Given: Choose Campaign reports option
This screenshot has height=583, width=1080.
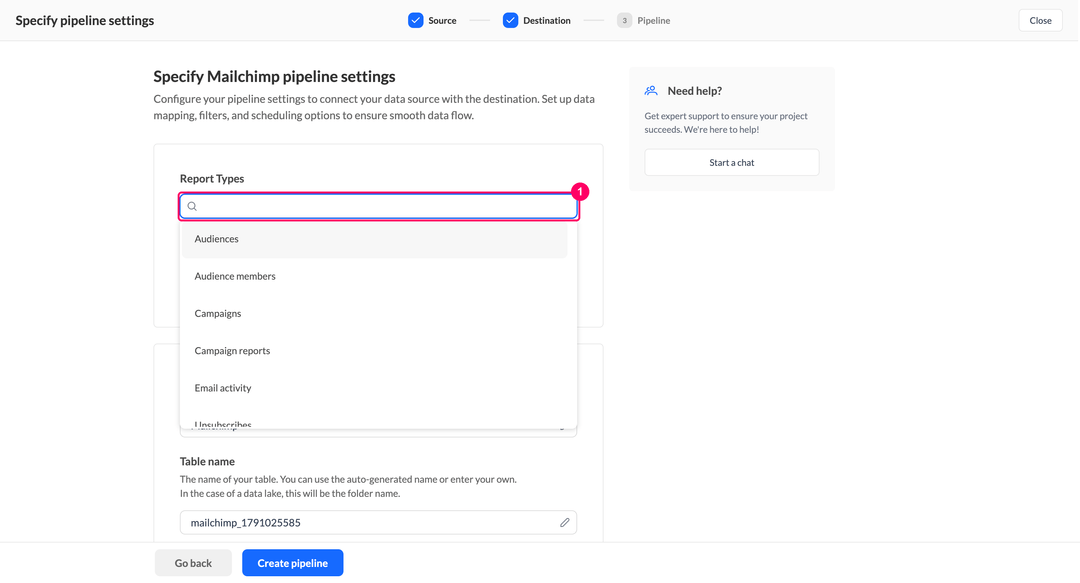Looking at the screenshot, I should pyautogui.click(x=374, y=351).
